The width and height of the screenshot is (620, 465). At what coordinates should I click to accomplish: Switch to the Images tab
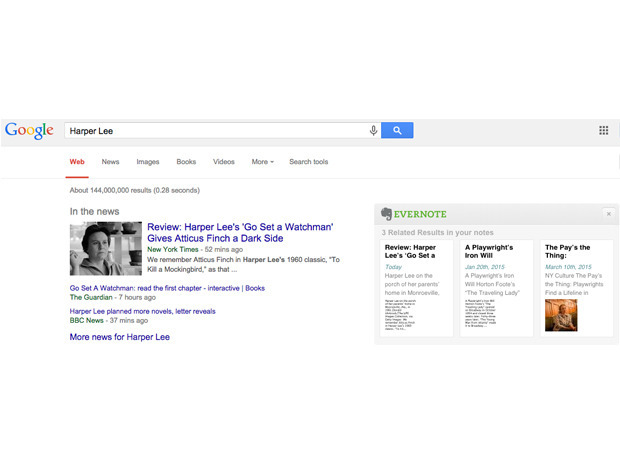[x=148, y=162]
